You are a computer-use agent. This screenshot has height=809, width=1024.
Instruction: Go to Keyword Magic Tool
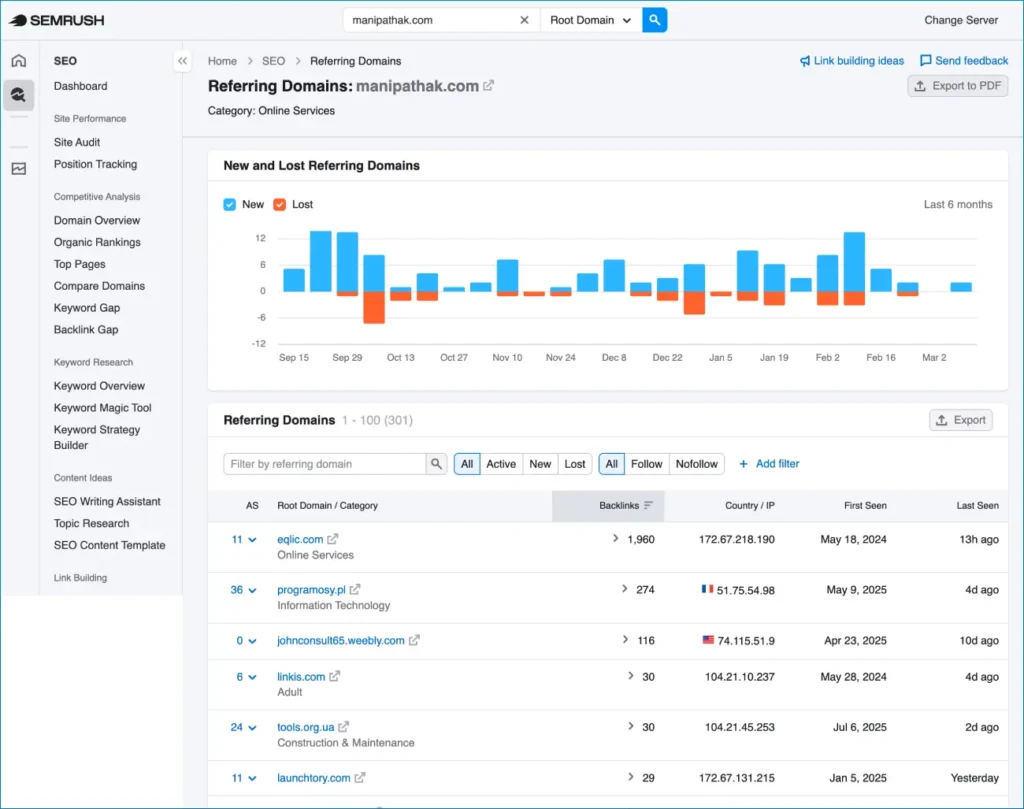(x=103, y=408)
